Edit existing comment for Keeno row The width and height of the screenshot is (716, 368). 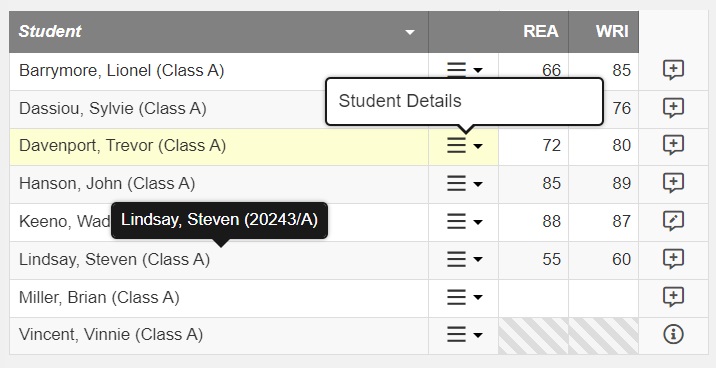673,221
